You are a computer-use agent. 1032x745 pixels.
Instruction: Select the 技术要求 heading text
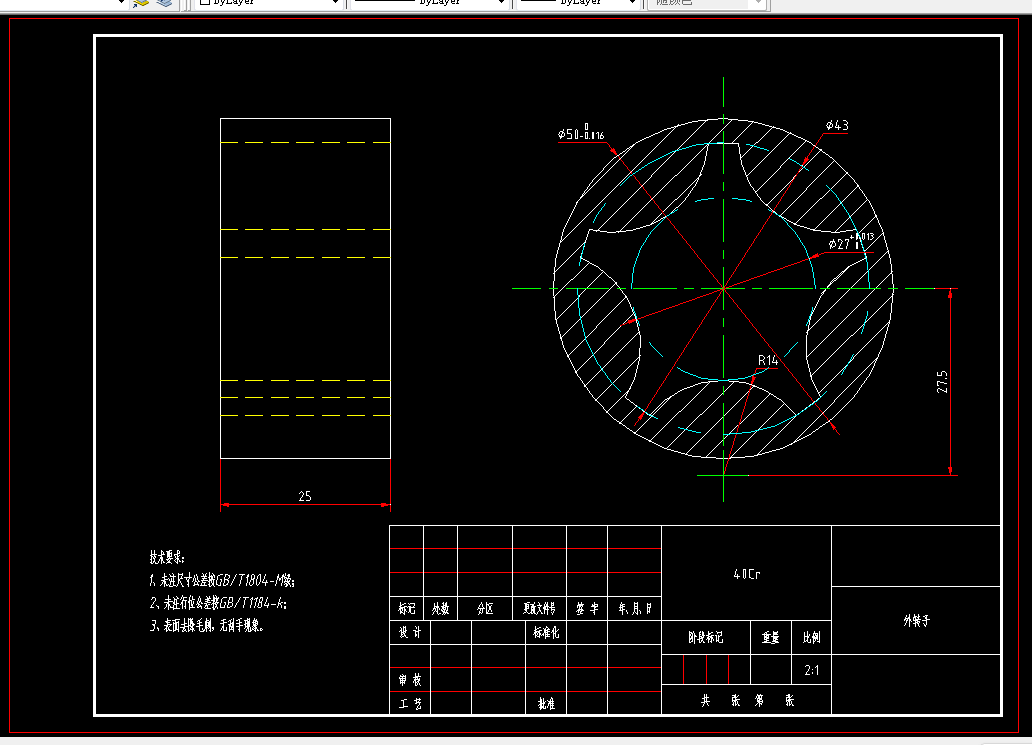pyautogui.click(x=167, y=557)
